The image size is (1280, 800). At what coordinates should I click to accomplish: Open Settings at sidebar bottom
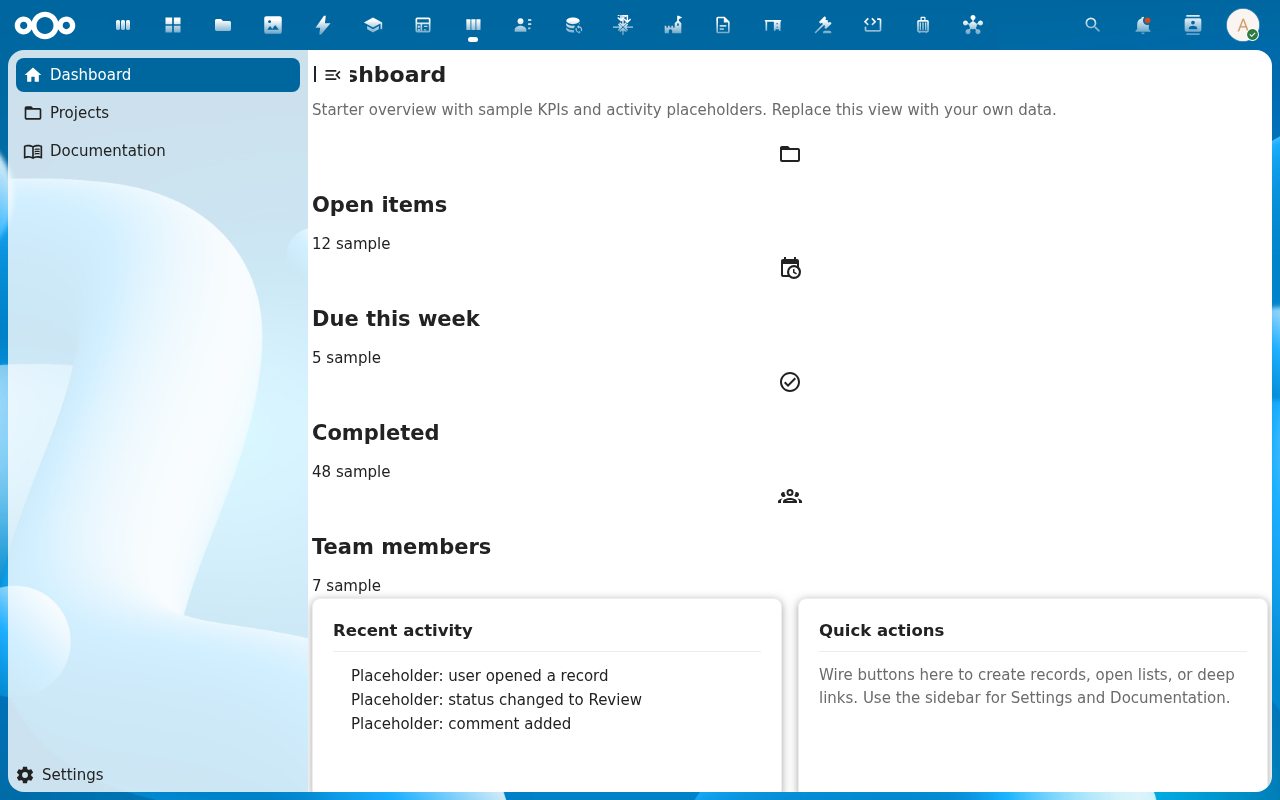coord(158,775)
